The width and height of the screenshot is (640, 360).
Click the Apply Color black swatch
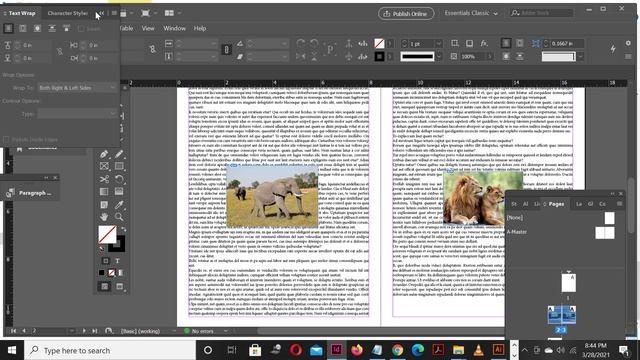pos(102,273)
